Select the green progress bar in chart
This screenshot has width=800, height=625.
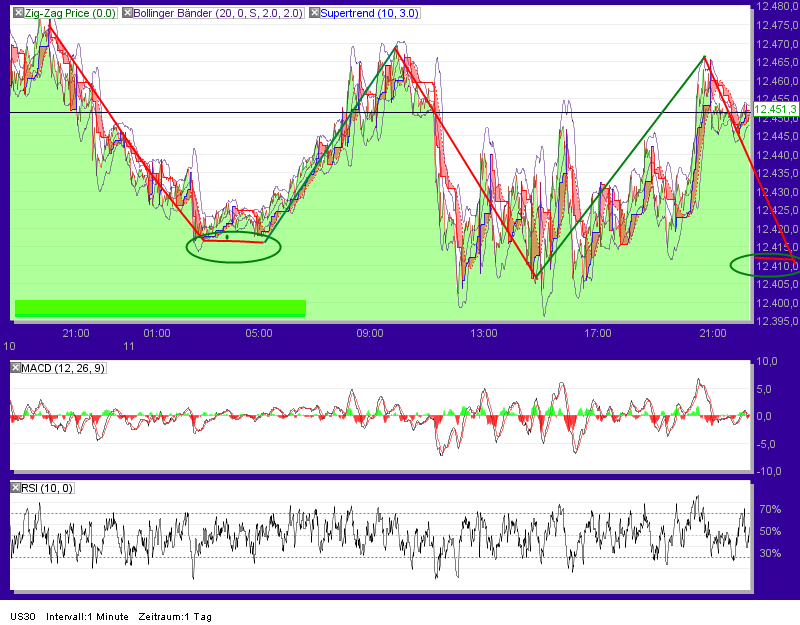(160, 307)
